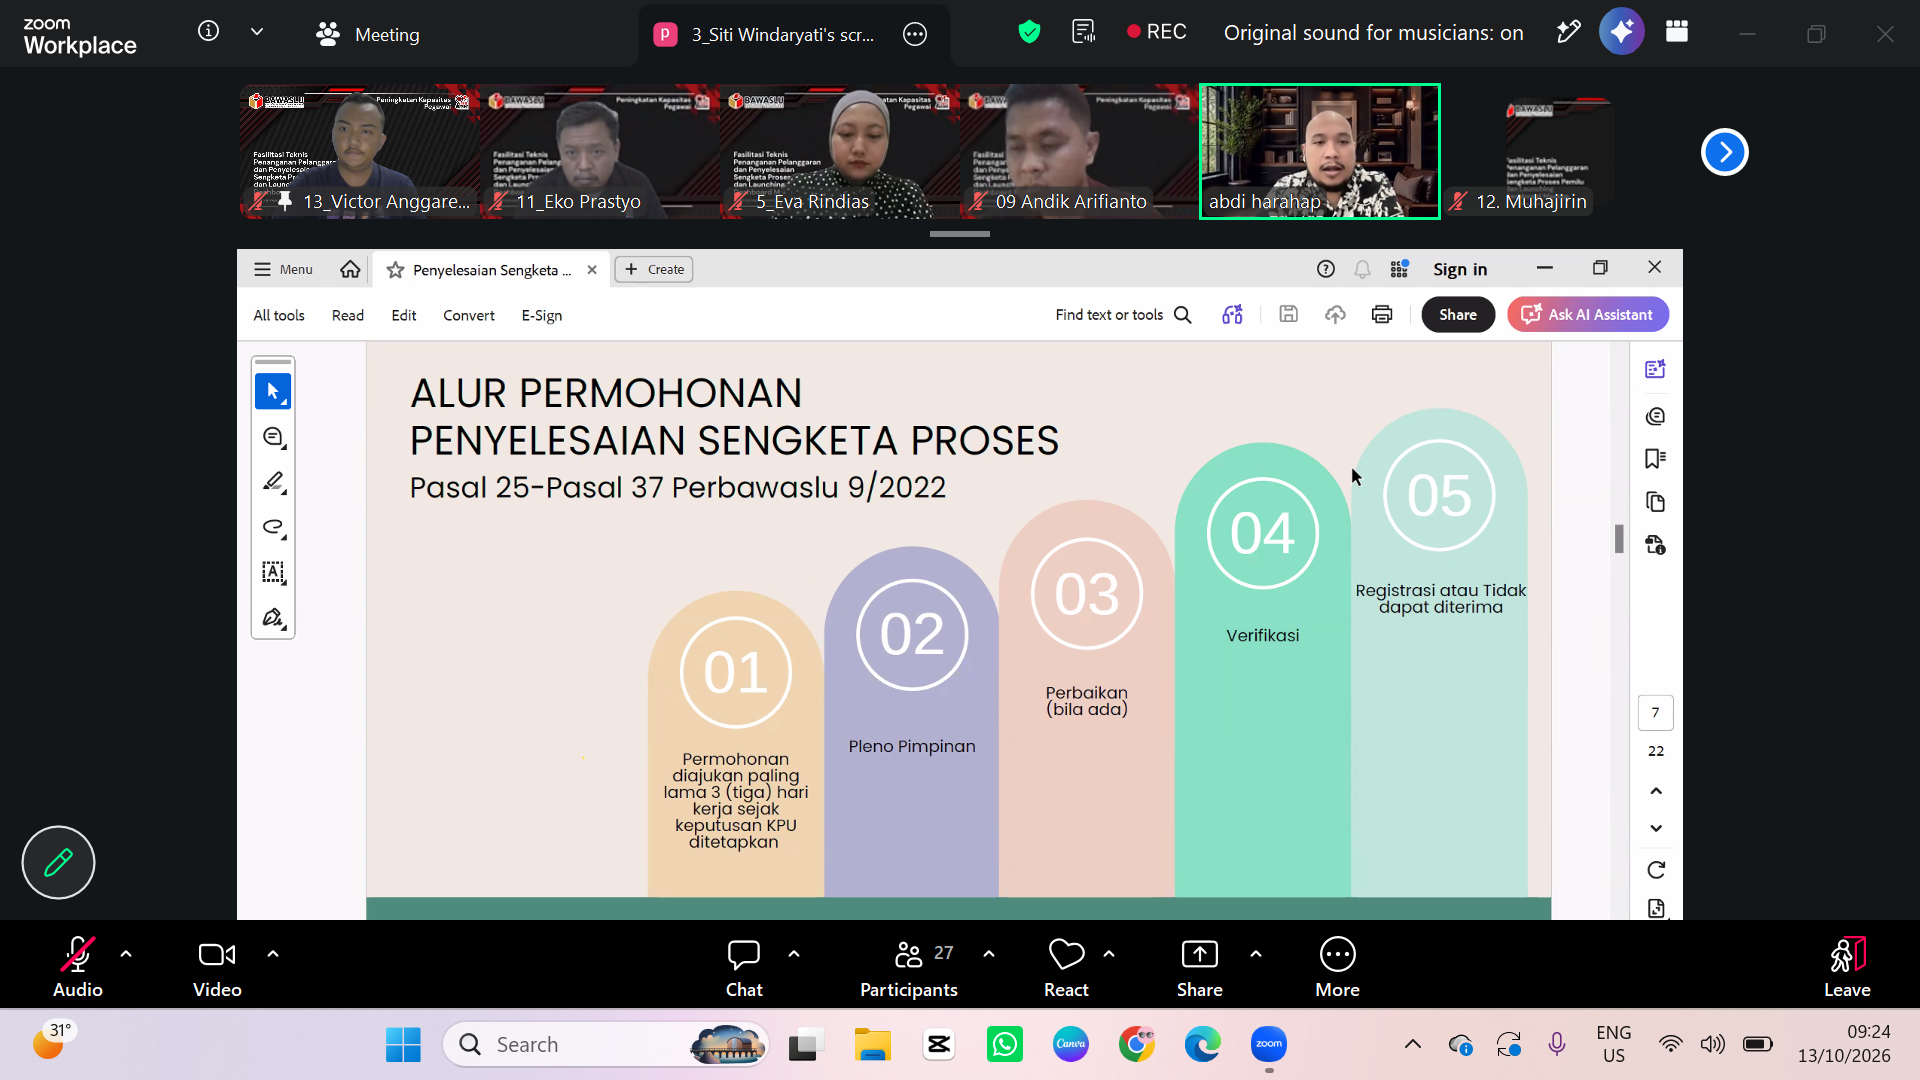Expand share options caret next to Share
Viewport: 1920px width, 1080px height.
pyautogui.click(x=1256, y=954)
